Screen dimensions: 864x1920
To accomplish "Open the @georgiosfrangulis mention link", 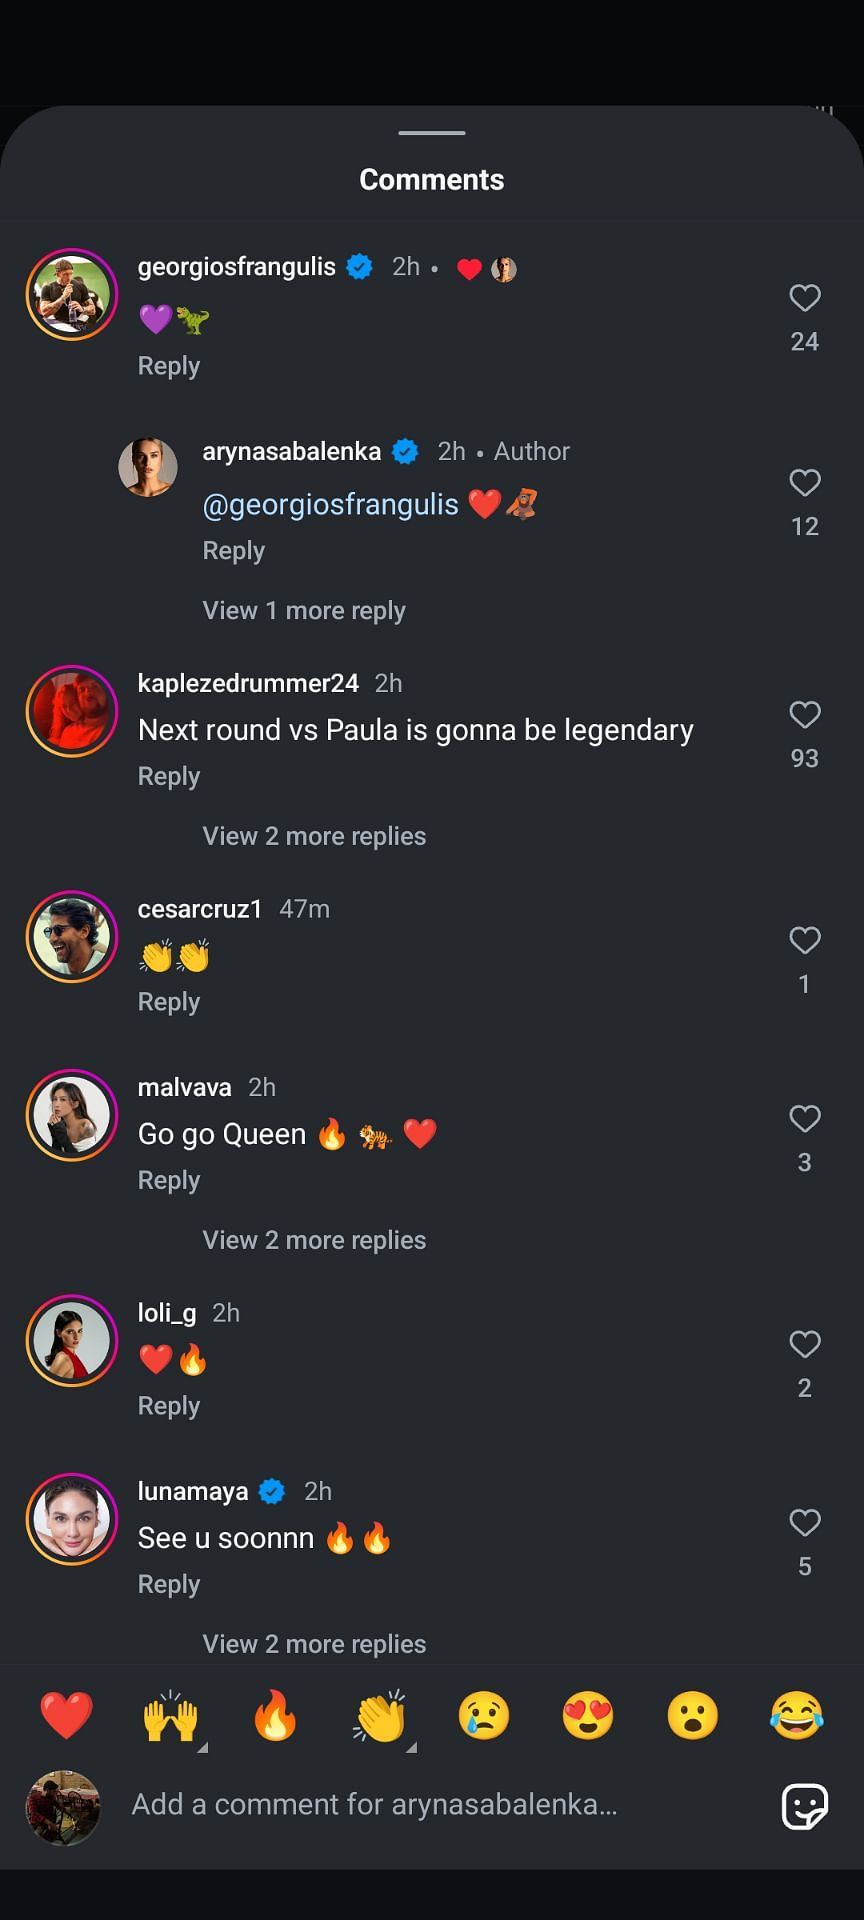I will point(330,505).
